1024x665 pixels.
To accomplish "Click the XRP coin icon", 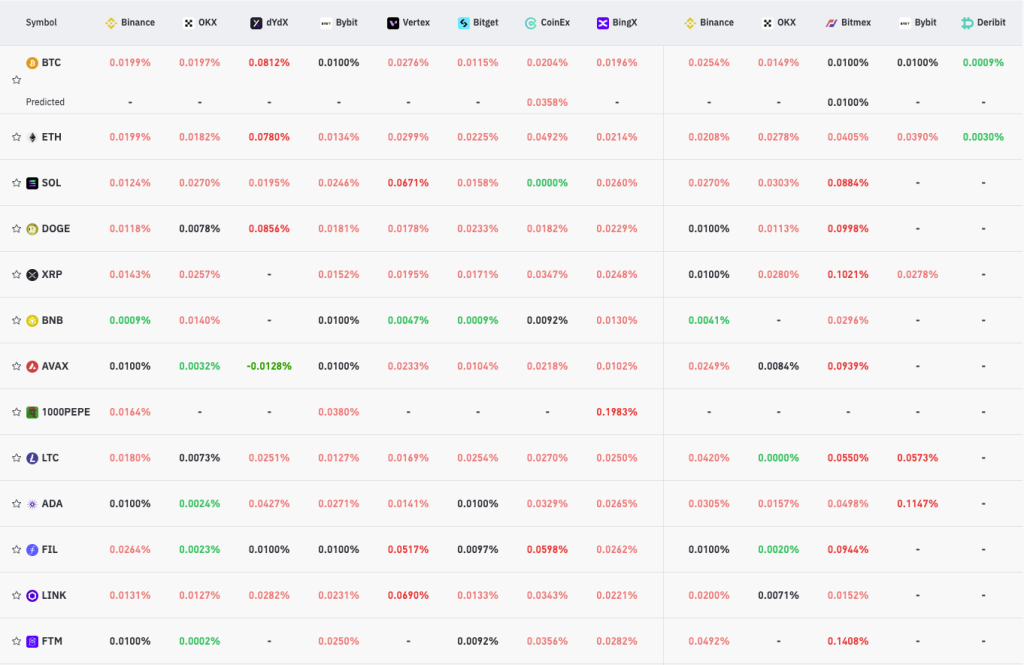I will click(x=32, y=274).
